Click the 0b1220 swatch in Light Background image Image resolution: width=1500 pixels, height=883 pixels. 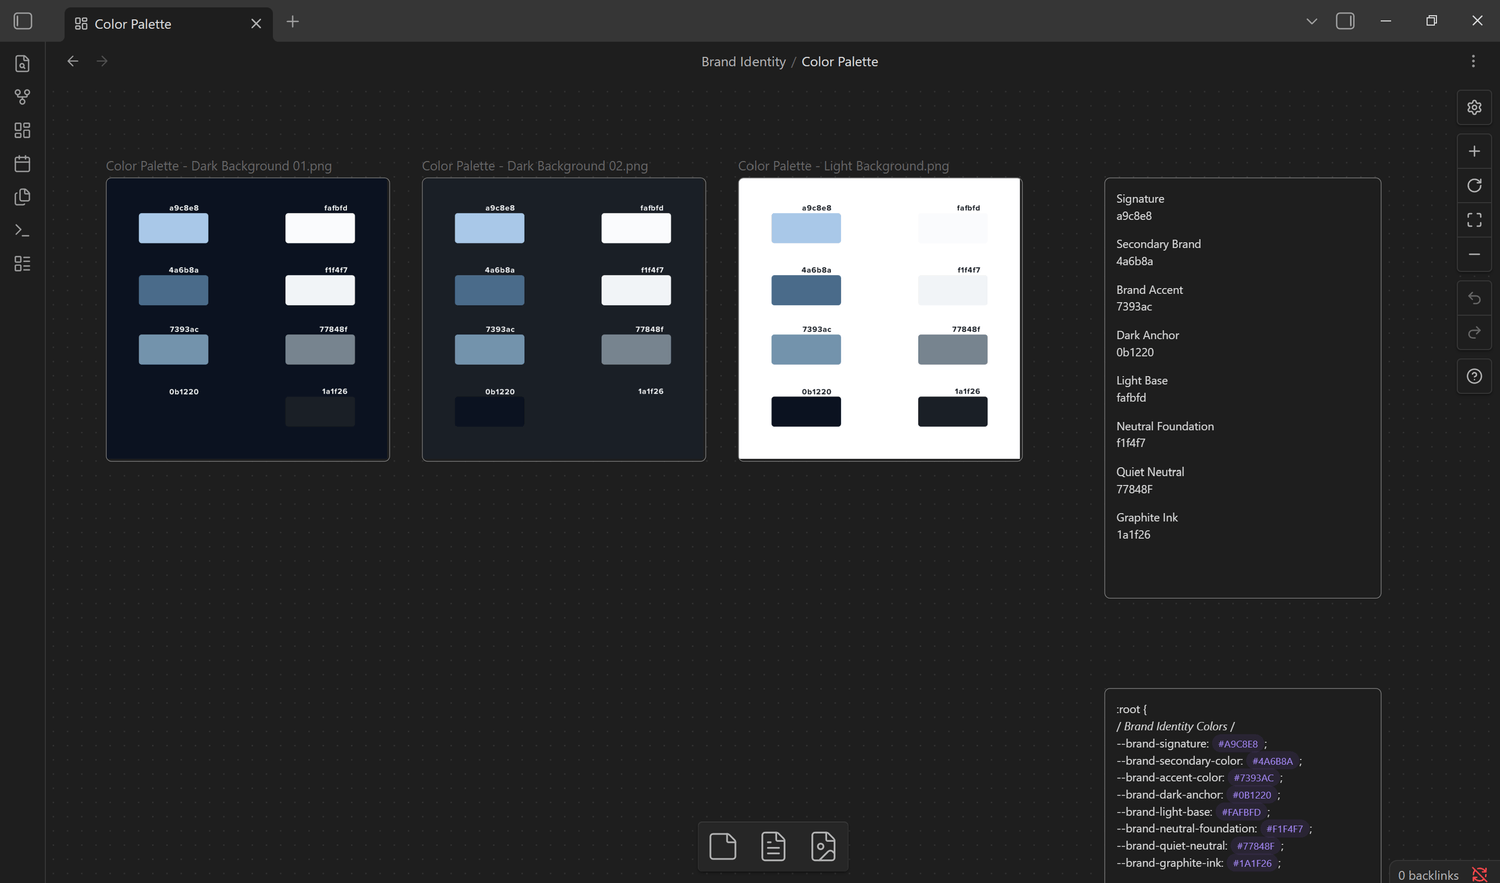click(x=806, y=411)
